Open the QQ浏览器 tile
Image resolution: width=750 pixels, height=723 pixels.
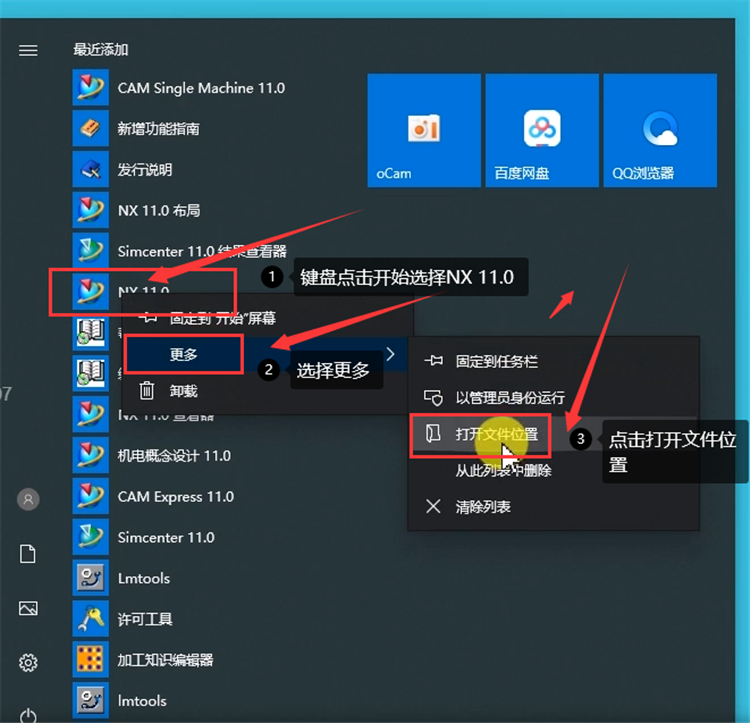(660, 130)
